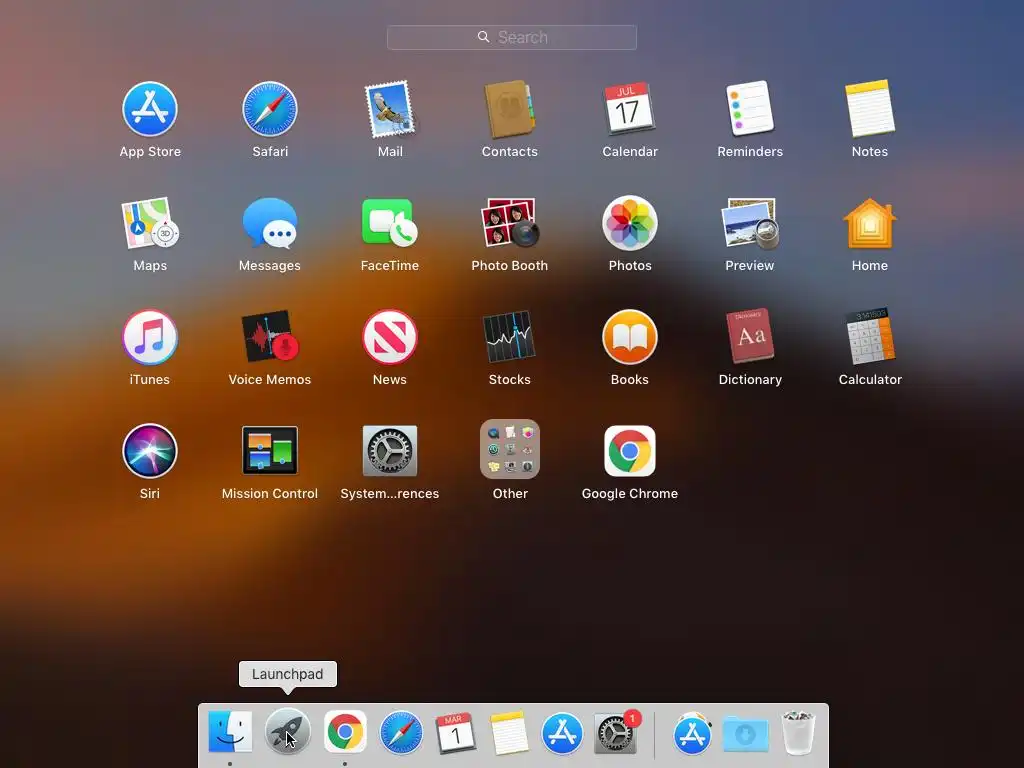Open FaceTime
This screenshot has width=1024, height=768.
(x=390, y=223)
